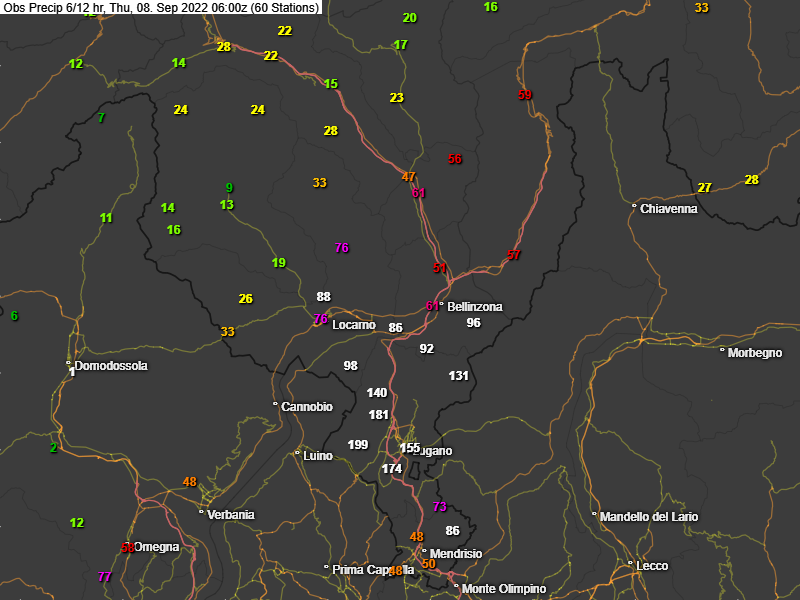Viewport: 800px width, 600px height.
Task: Select the Morbegno town marker
Action: pos(723,350)
